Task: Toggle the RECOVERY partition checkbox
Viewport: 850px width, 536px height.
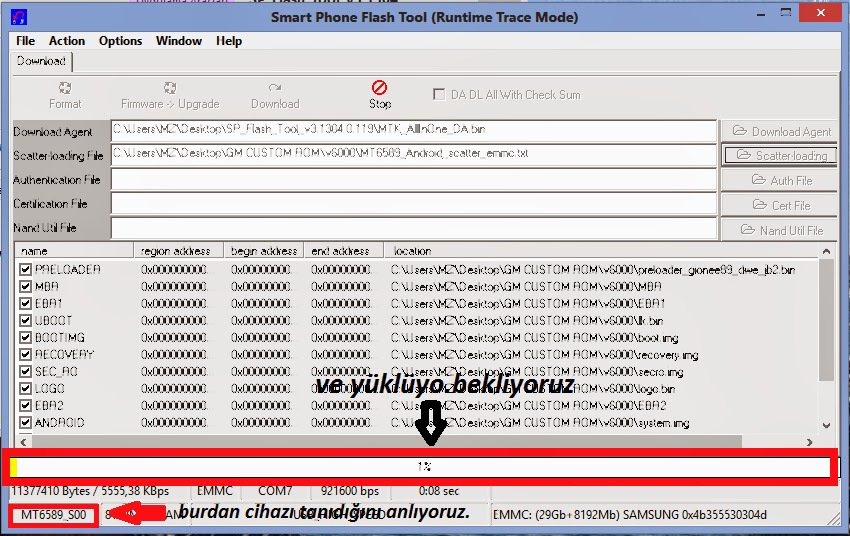Action: [26, 355]
